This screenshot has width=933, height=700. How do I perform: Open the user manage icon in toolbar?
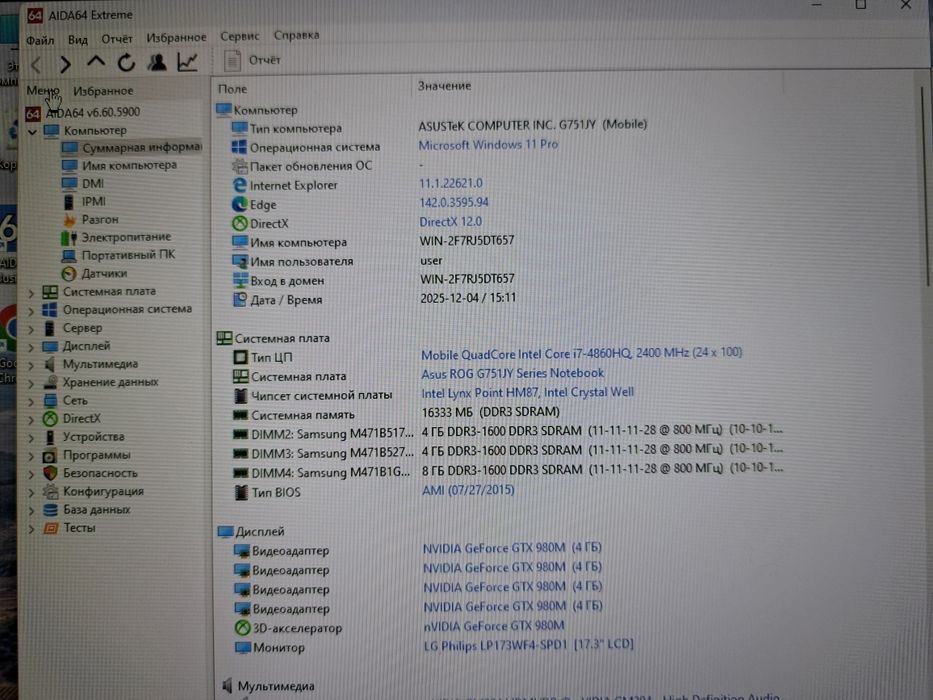[157, 62]
